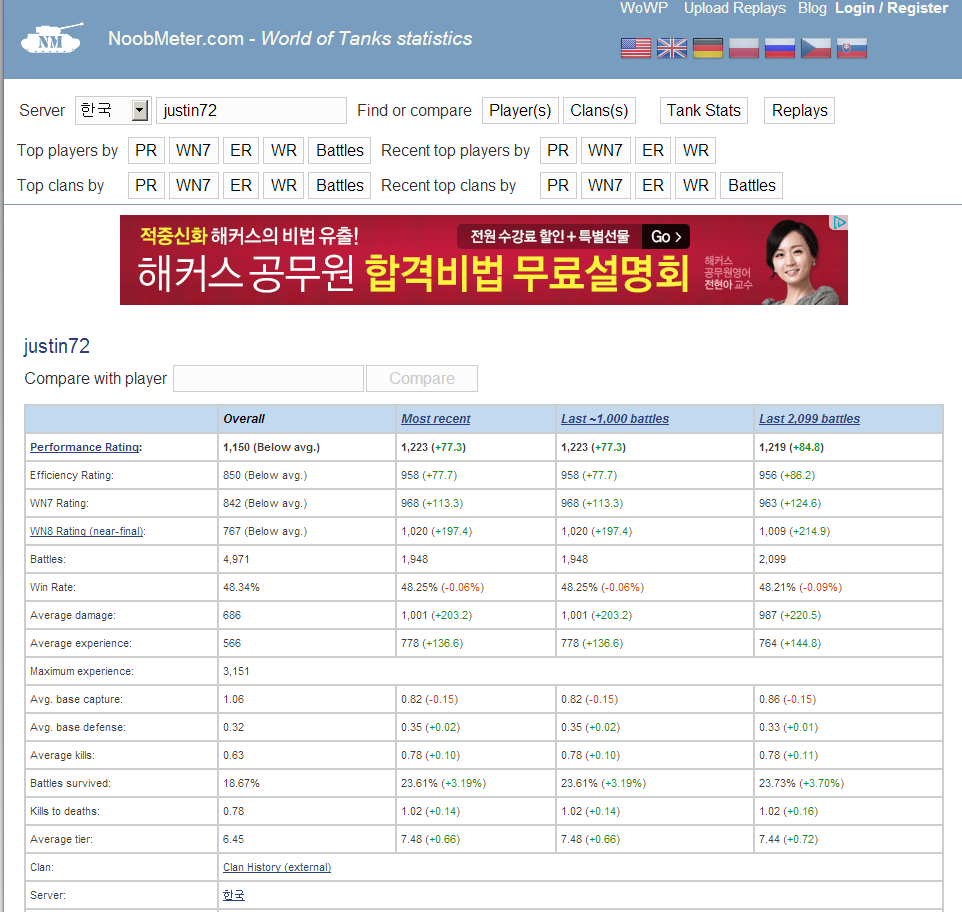The width and height of the screenshot is (962, 912).
Task: Select the United Kingdom flag
Action: click(x=672, y=48)
